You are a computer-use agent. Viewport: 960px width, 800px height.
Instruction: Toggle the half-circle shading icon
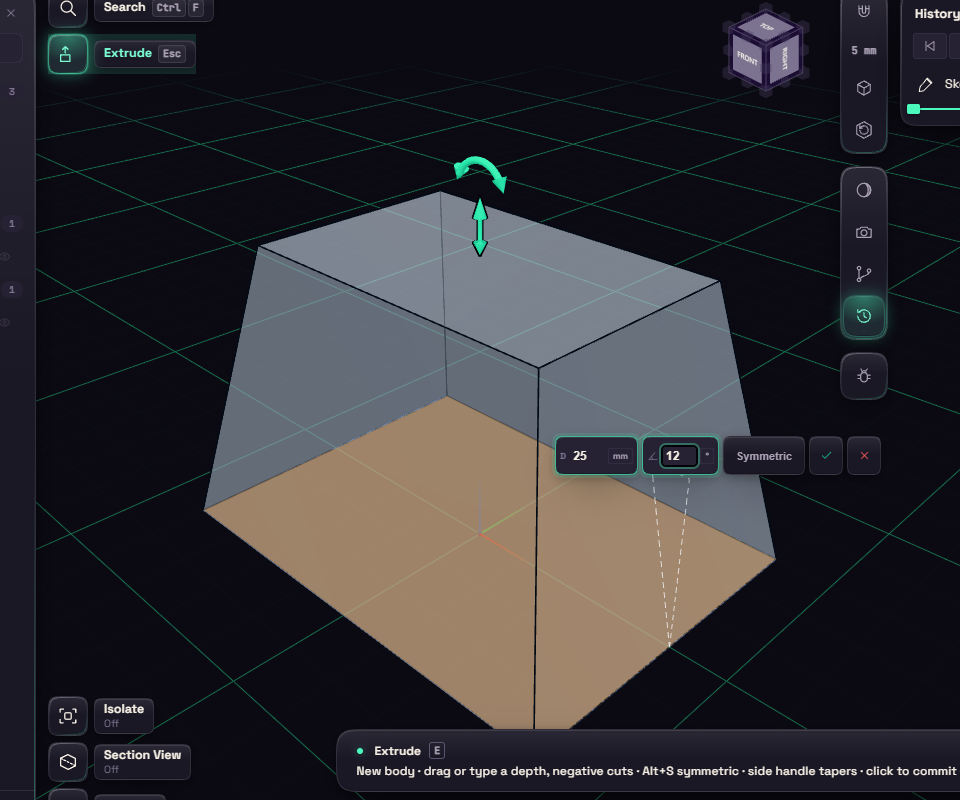[x=863, y=190]
